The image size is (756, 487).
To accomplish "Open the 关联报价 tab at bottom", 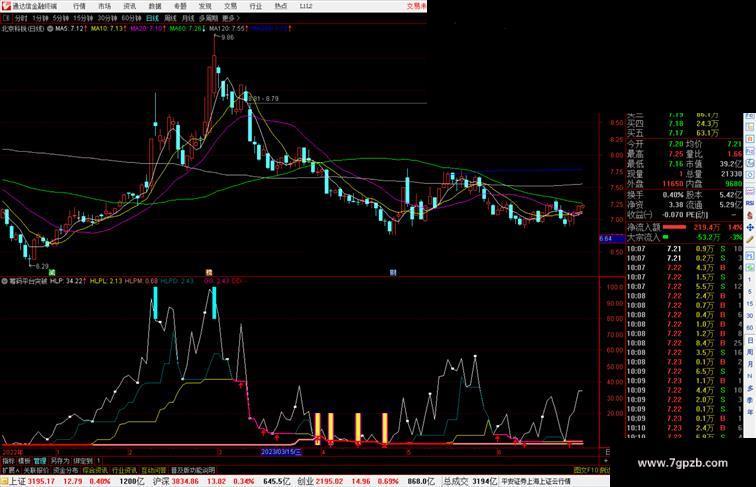I will (37, 470).
